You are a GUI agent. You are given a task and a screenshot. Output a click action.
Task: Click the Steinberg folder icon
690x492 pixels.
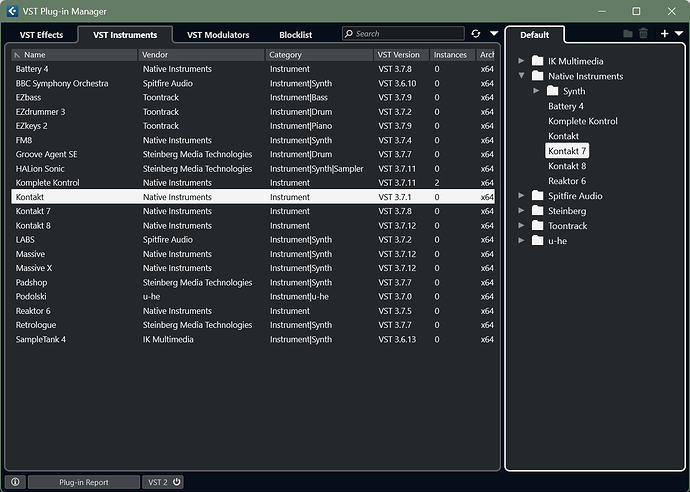point(537,210)
